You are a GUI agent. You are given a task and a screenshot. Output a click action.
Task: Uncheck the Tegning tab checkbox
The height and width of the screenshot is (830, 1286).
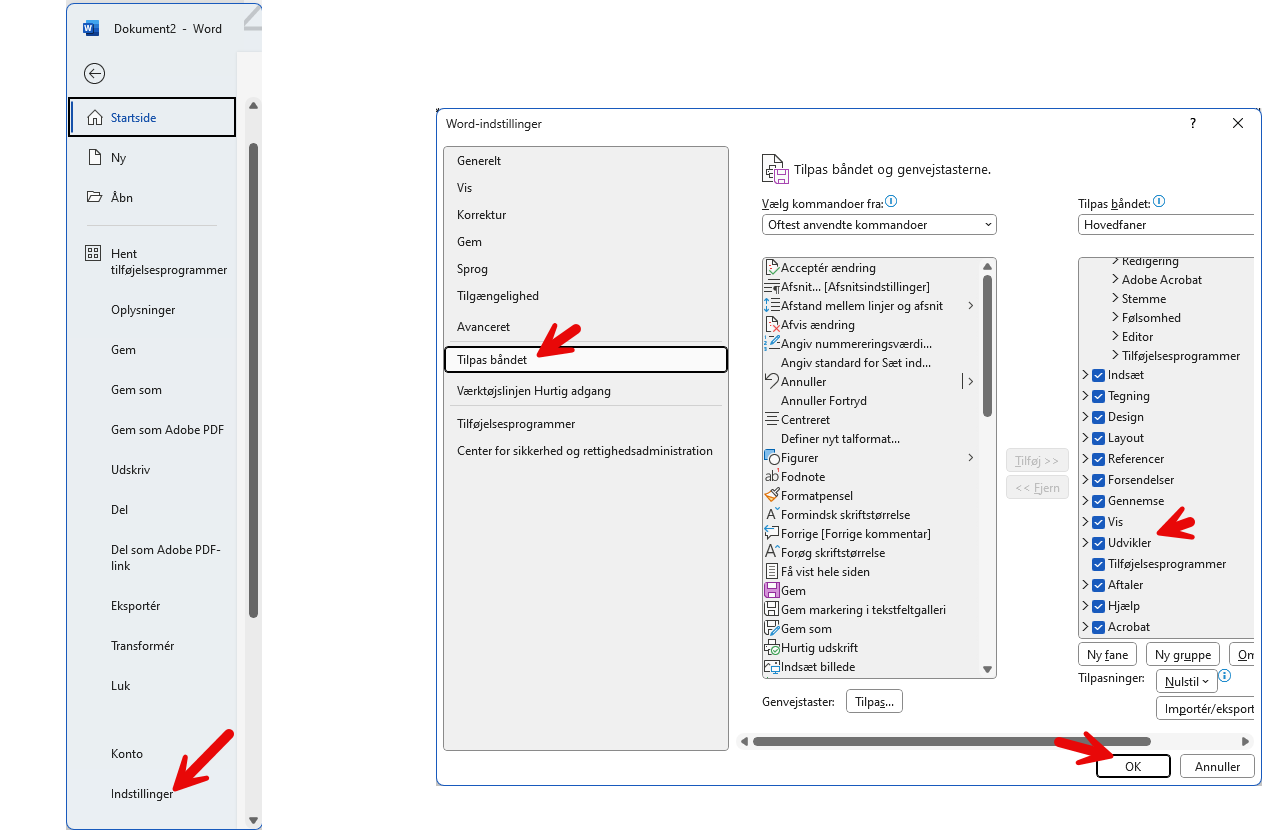tap(1098, 396)
